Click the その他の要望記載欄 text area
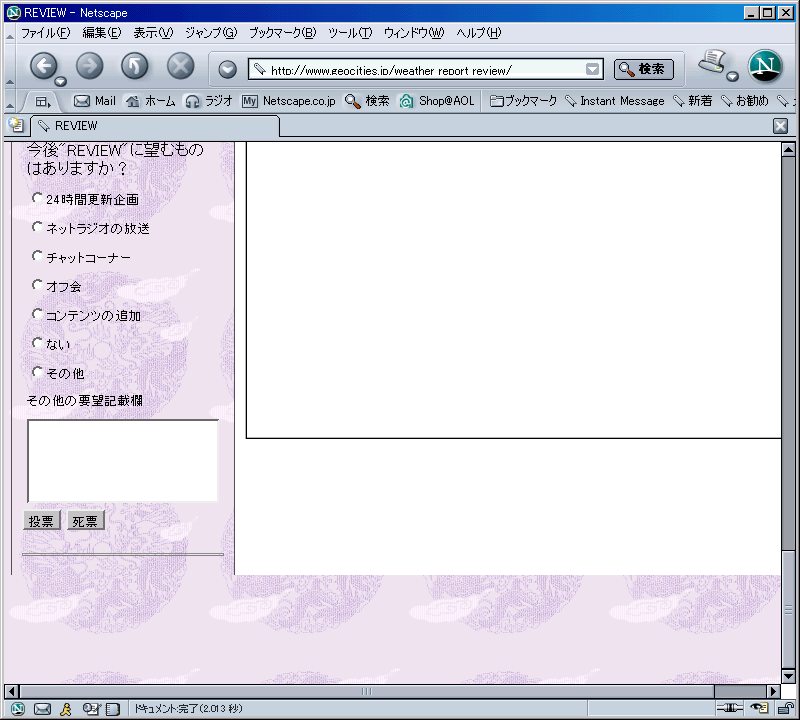 [122, 461]
